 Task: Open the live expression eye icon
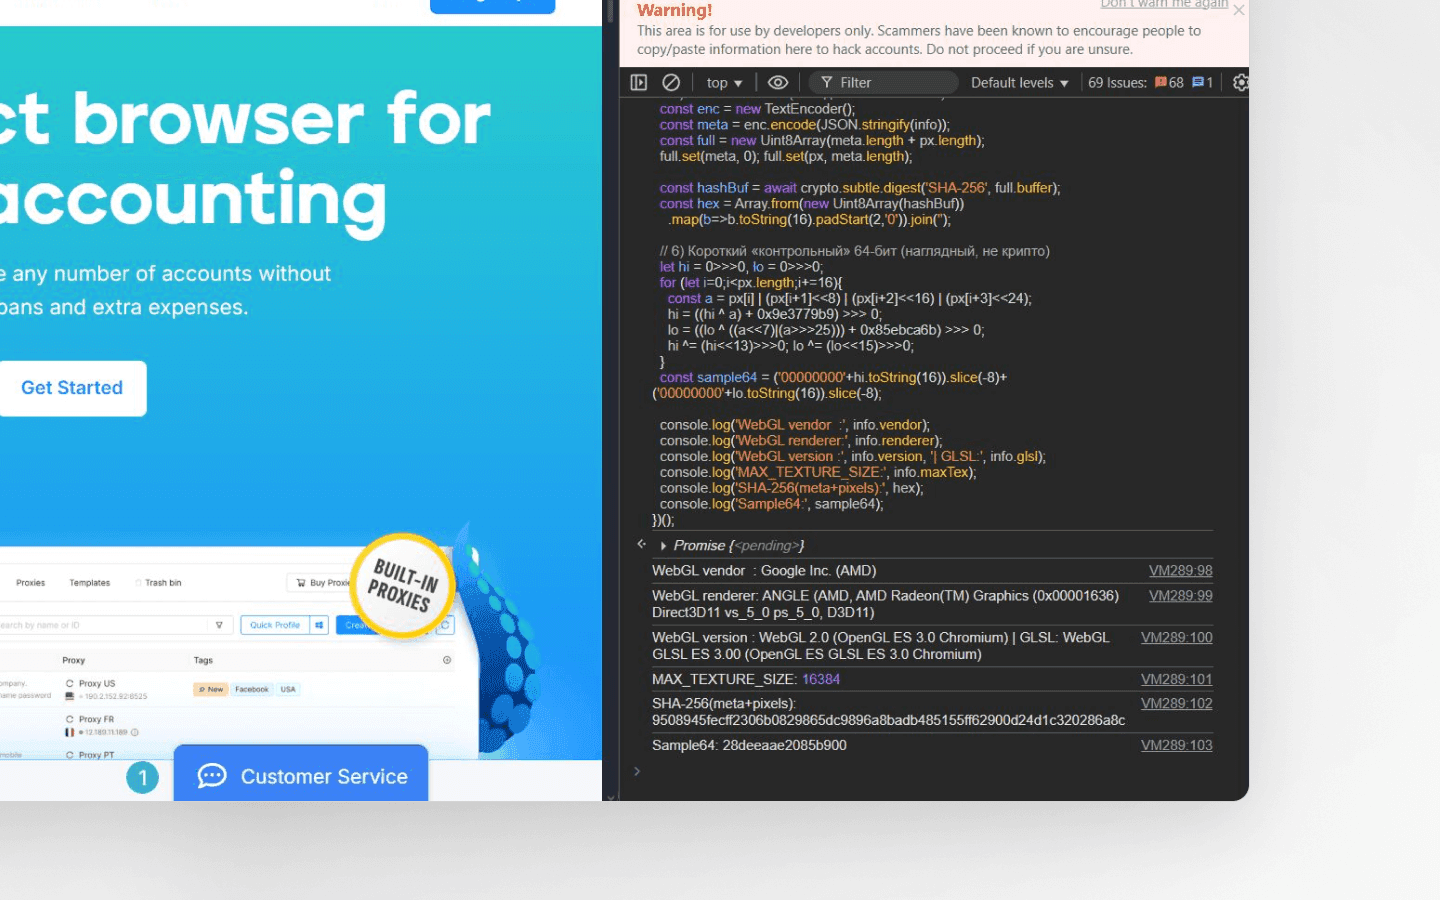coord(778,83)
